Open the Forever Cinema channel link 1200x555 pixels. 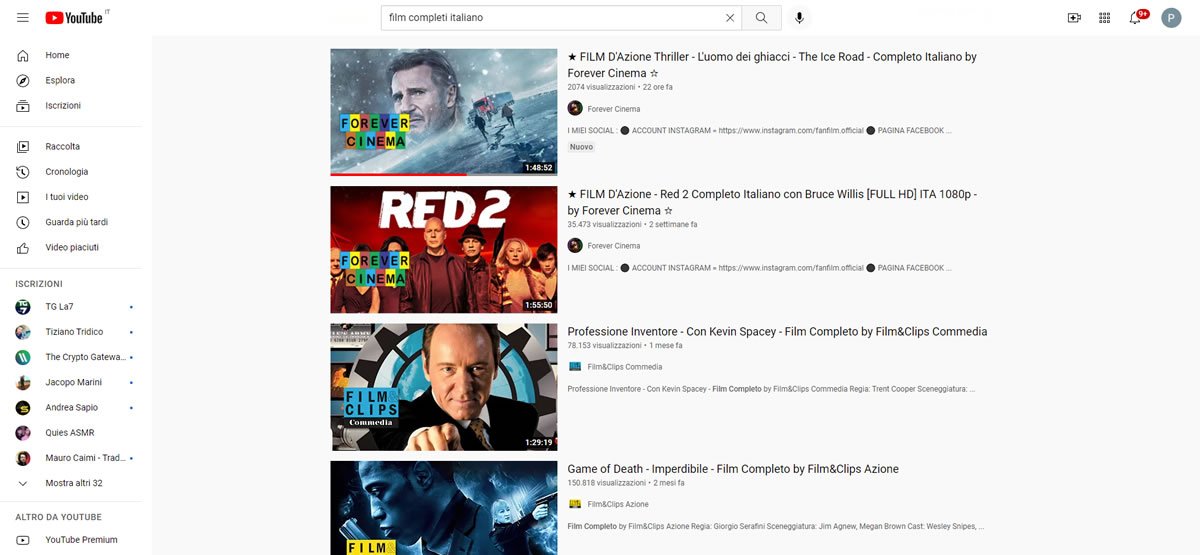tap(613, 109)
